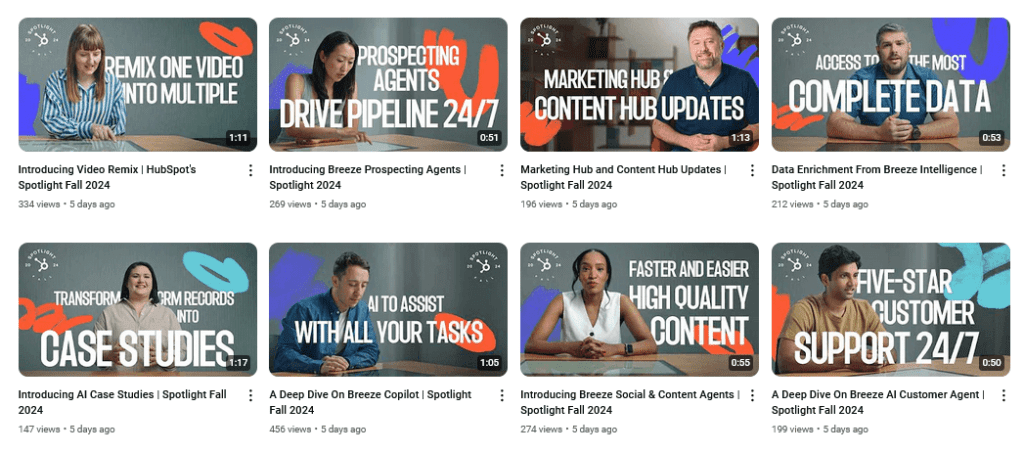Click the 'Introducing Video Remix' title link
This screenshot has width=1024, height=453.
(x=107, y=177)
